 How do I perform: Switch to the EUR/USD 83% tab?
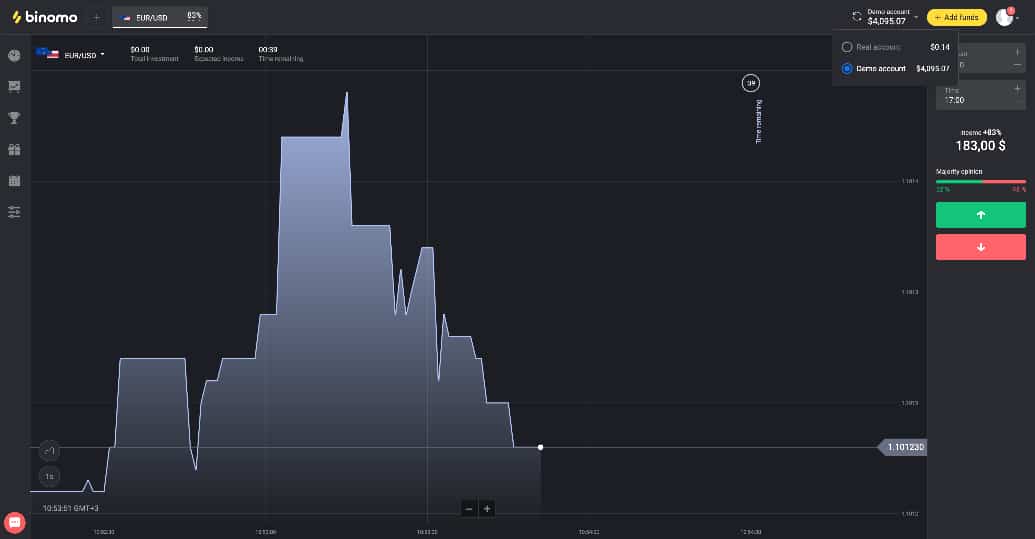coord(160,18)
